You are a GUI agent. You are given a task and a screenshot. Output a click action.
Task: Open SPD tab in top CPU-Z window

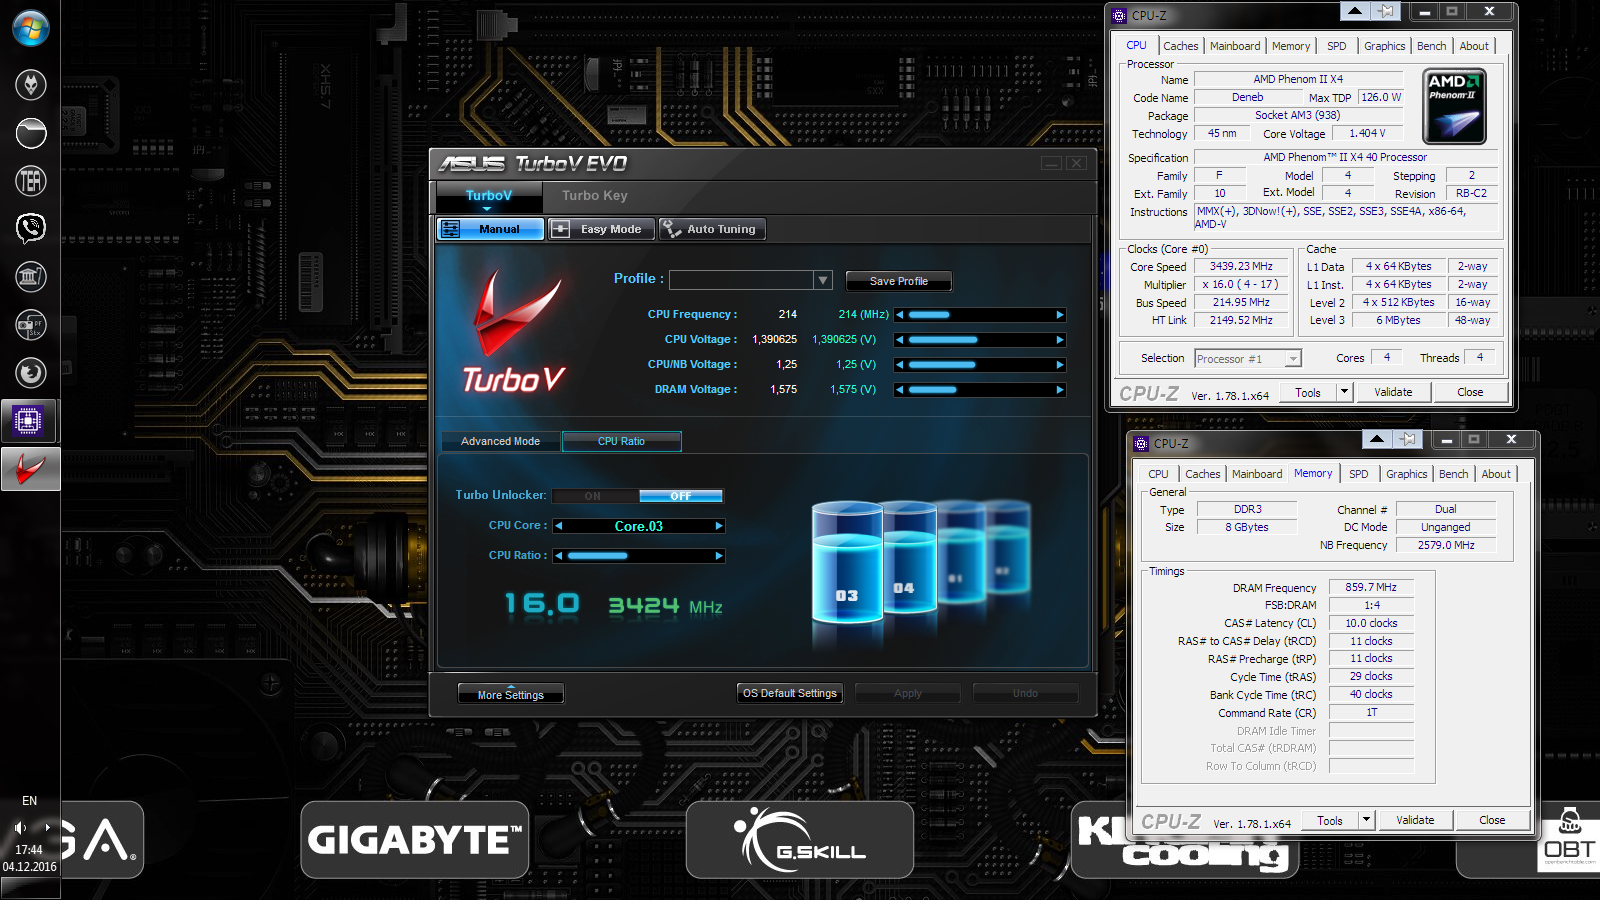point(1337,46)
